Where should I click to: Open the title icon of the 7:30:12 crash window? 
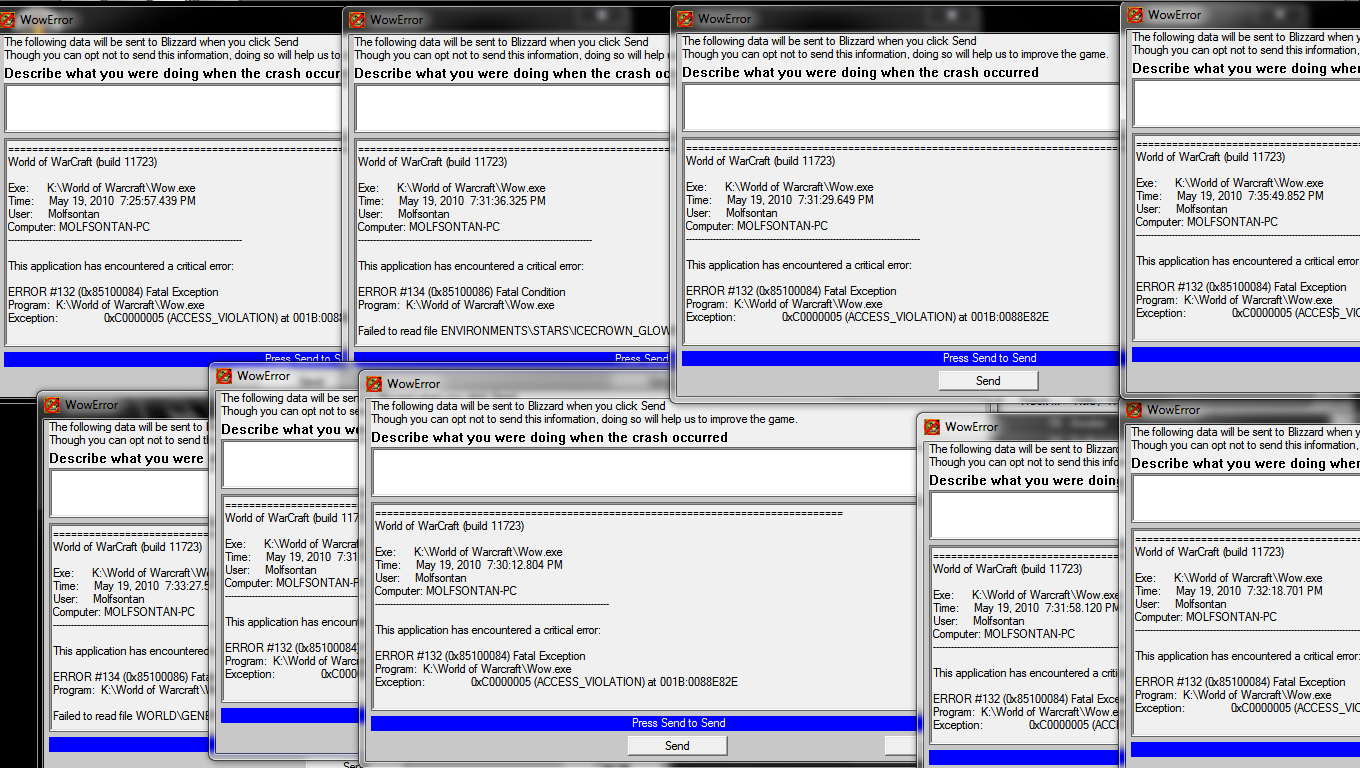374,384
